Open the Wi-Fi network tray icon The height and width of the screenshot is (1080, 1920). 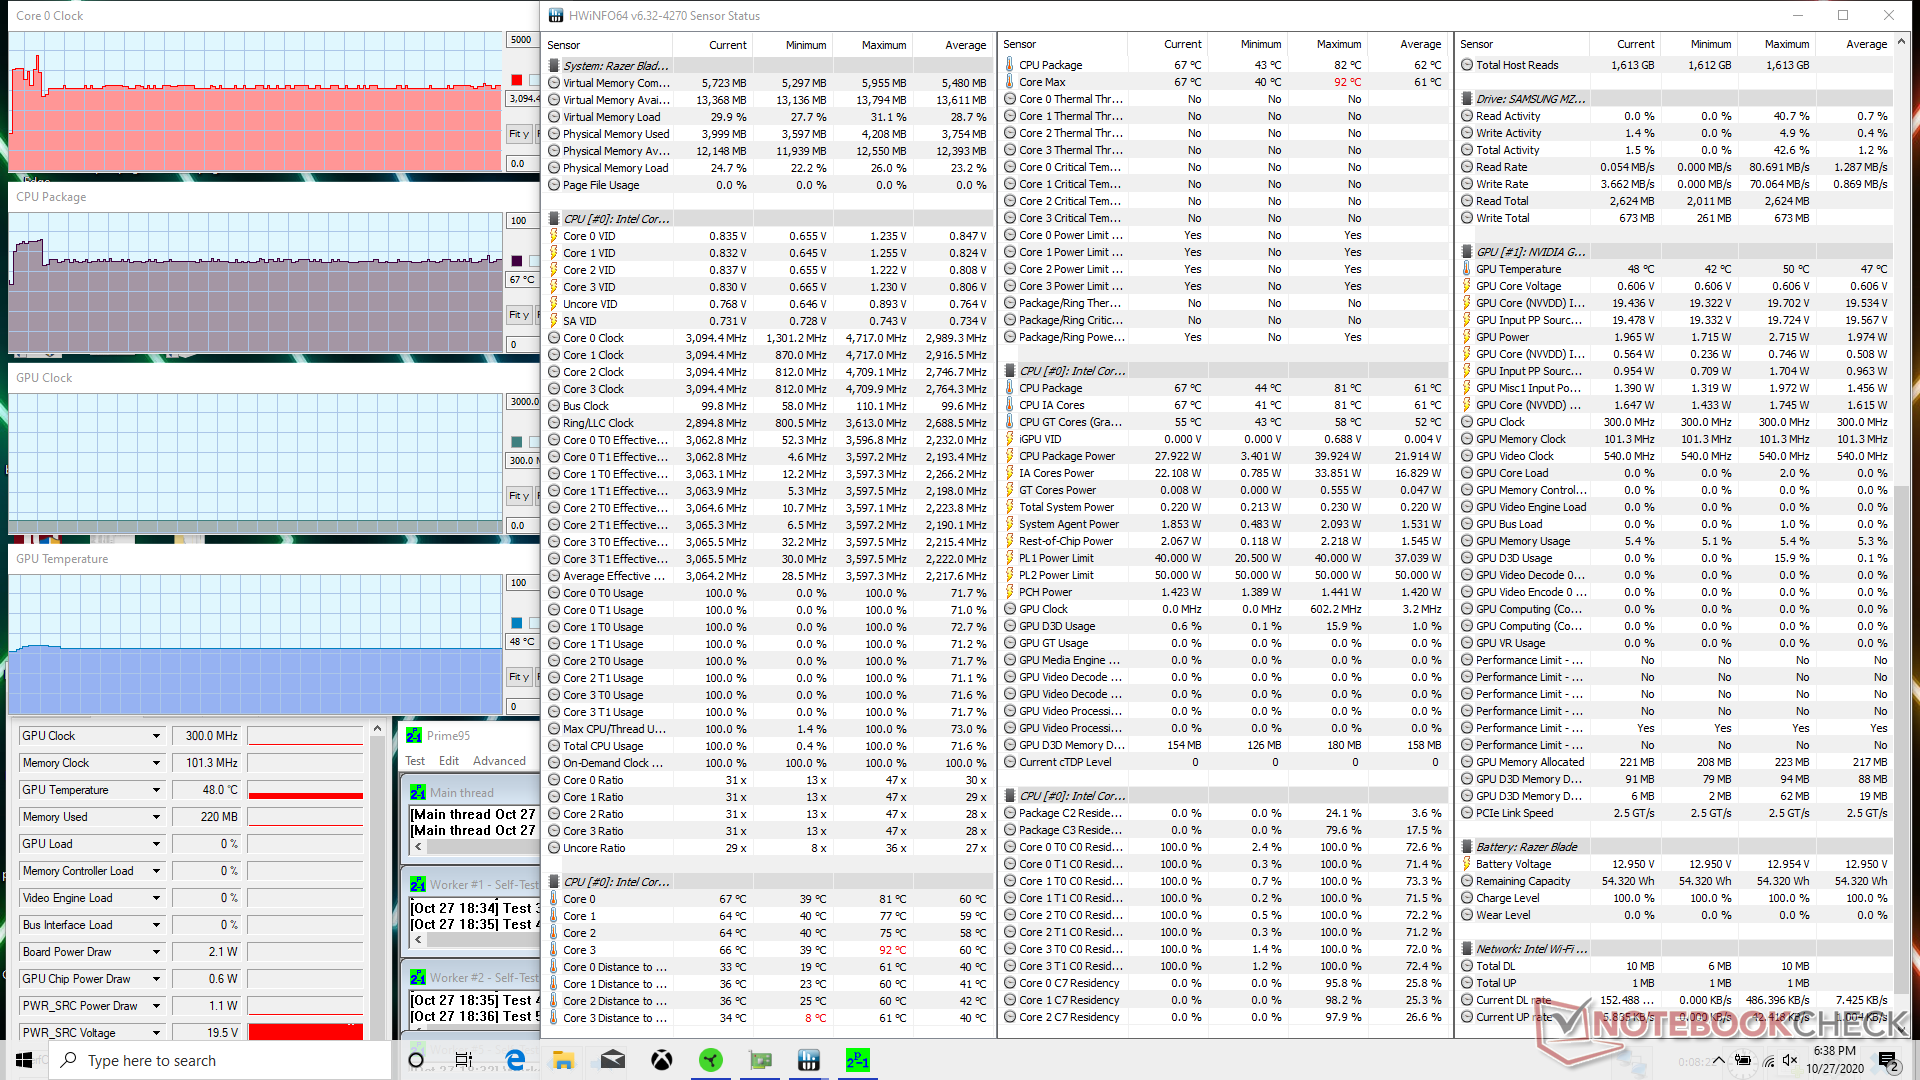tap(1767, 1060)
